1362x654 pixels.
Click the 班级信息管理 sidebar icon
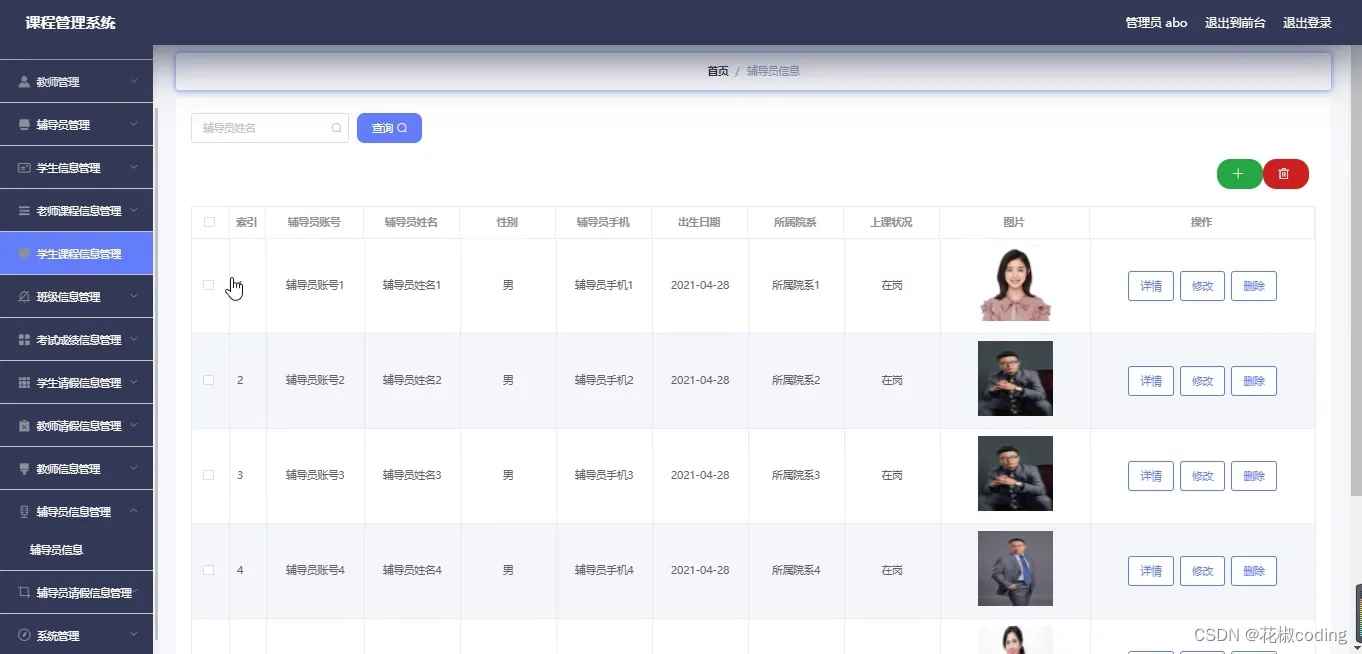(x=24, y=297)
